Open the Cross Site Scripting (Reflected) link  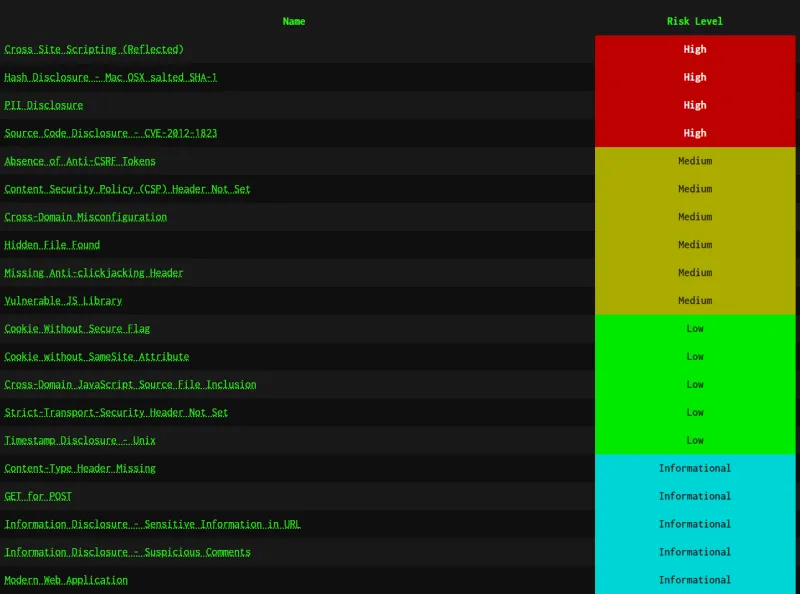coord(94,49)
